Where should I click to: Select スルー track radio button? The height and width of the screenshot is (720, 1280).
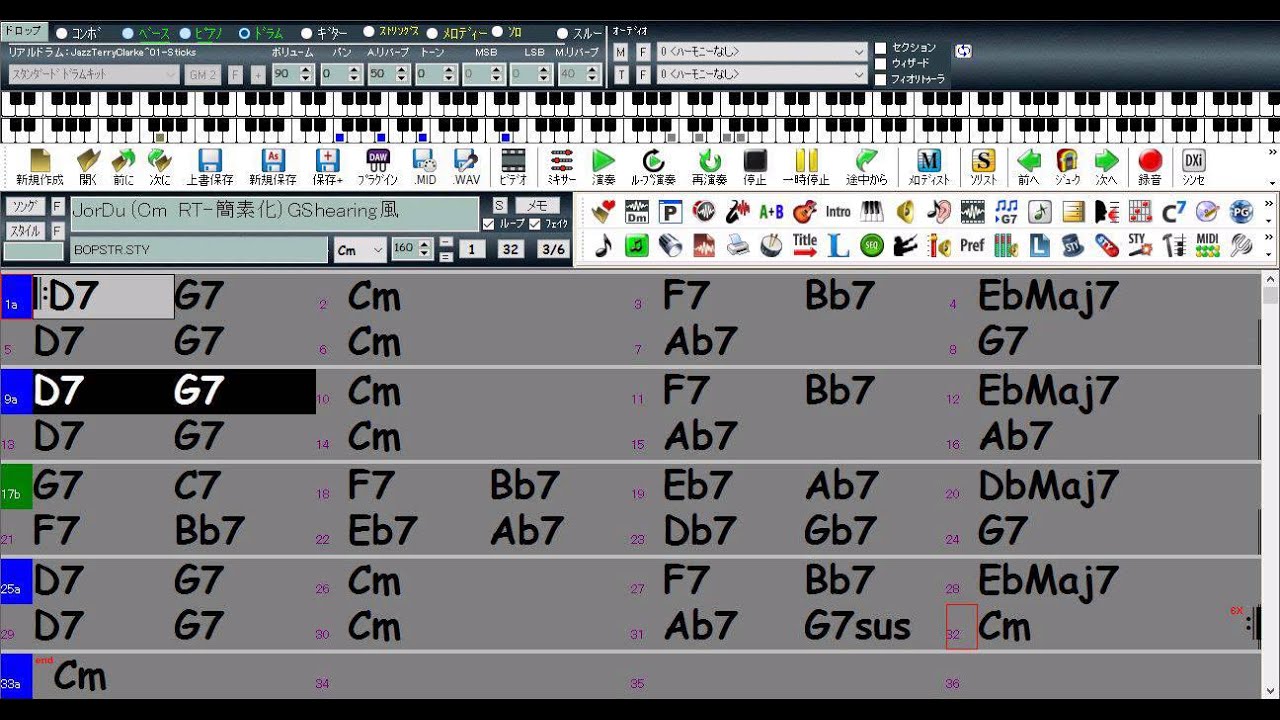(563, 33)
